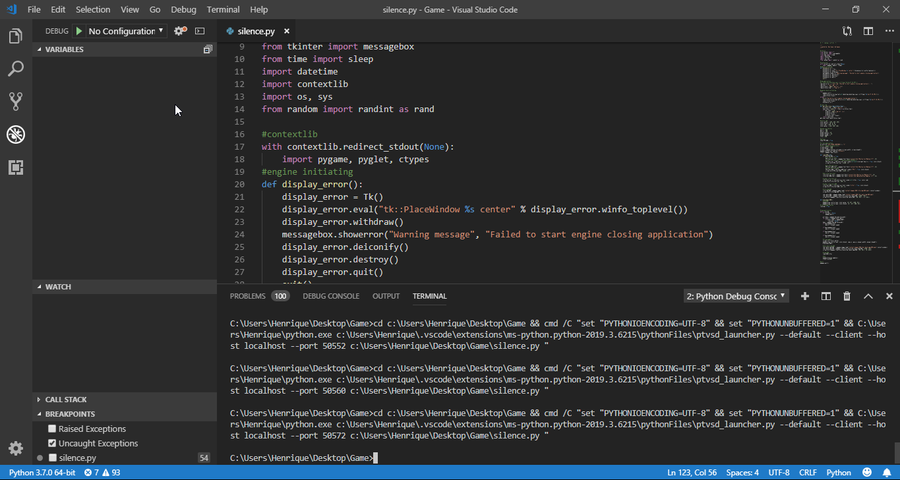Open More Actions menu for editor
The width and height of the screenshot is (900, 480).
point(888,31)
